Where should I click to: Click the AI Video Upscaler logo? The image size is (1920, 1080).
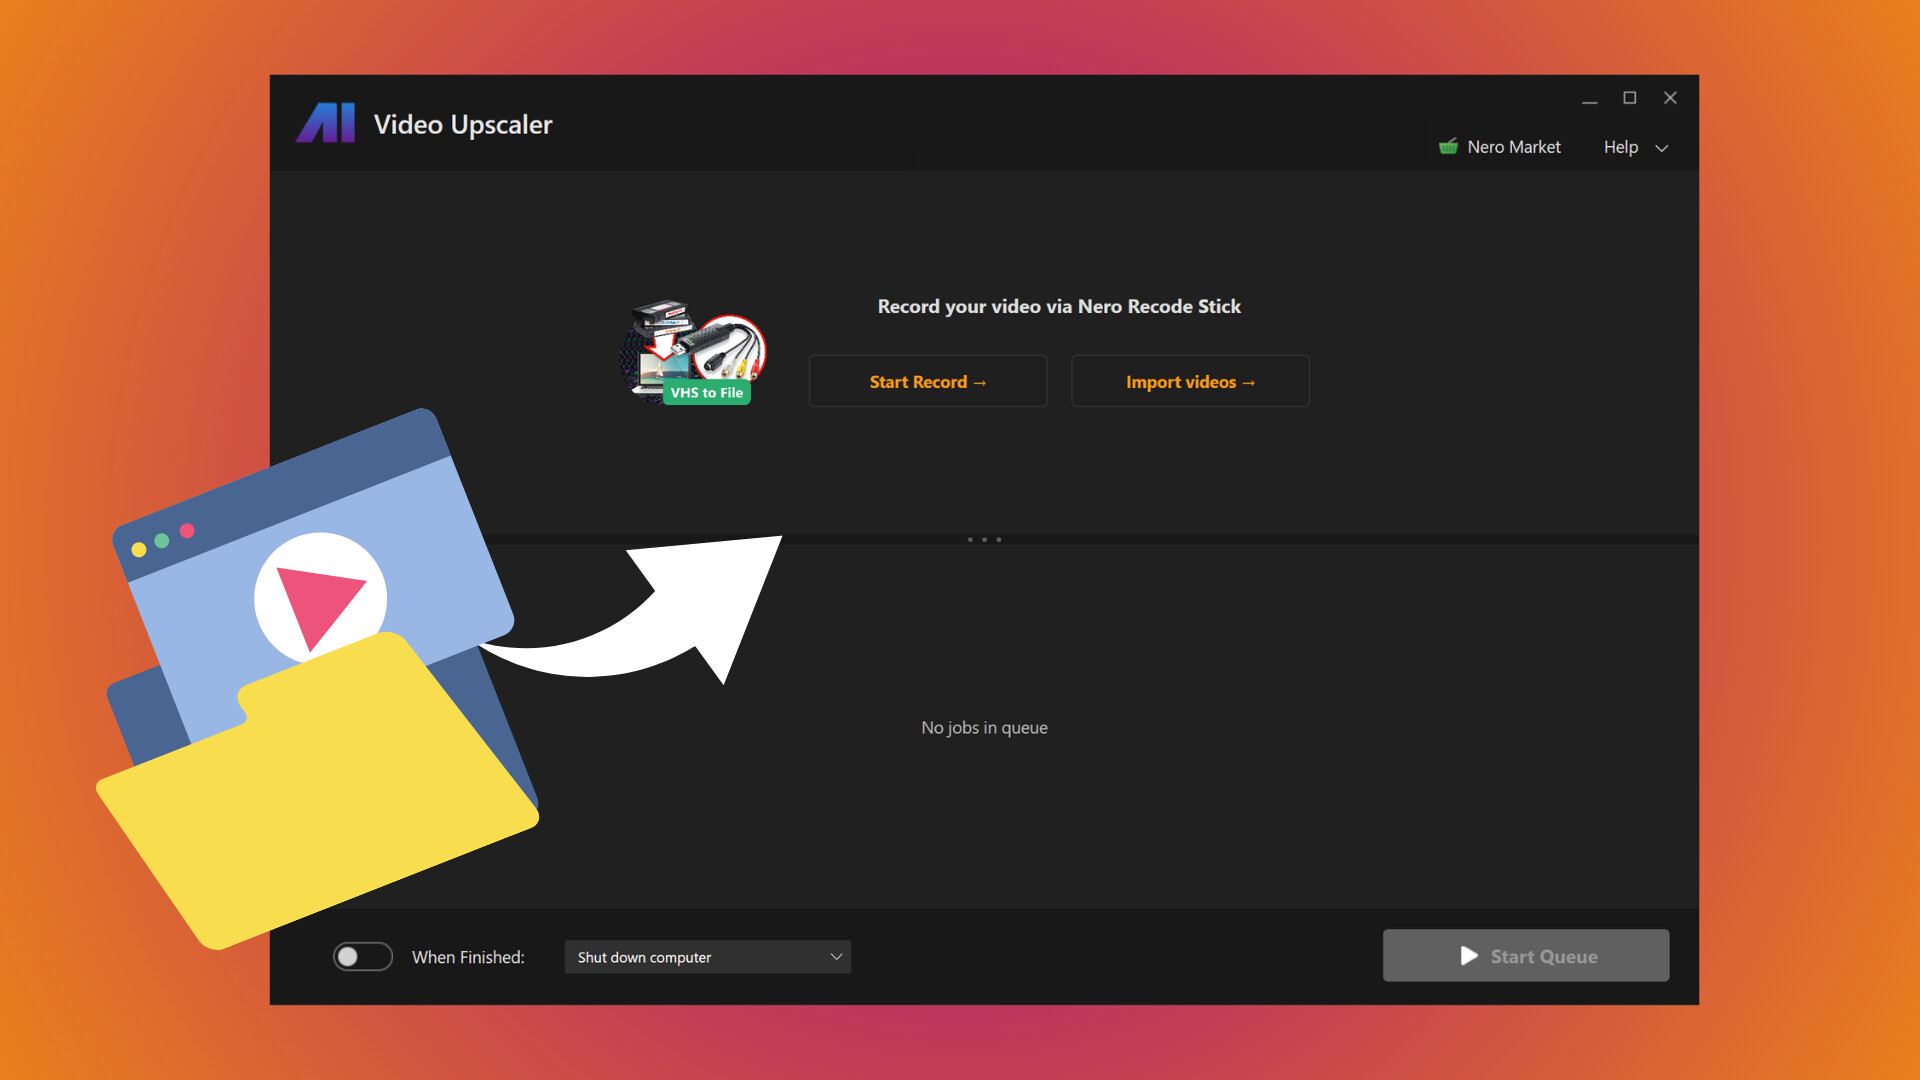tap(325, 123)
